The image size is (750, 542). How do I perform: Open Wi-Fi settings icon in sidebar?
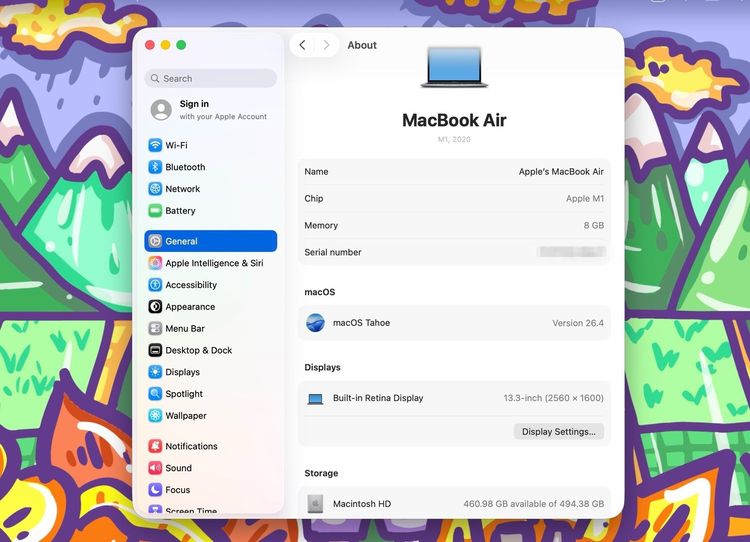(155, 145)
